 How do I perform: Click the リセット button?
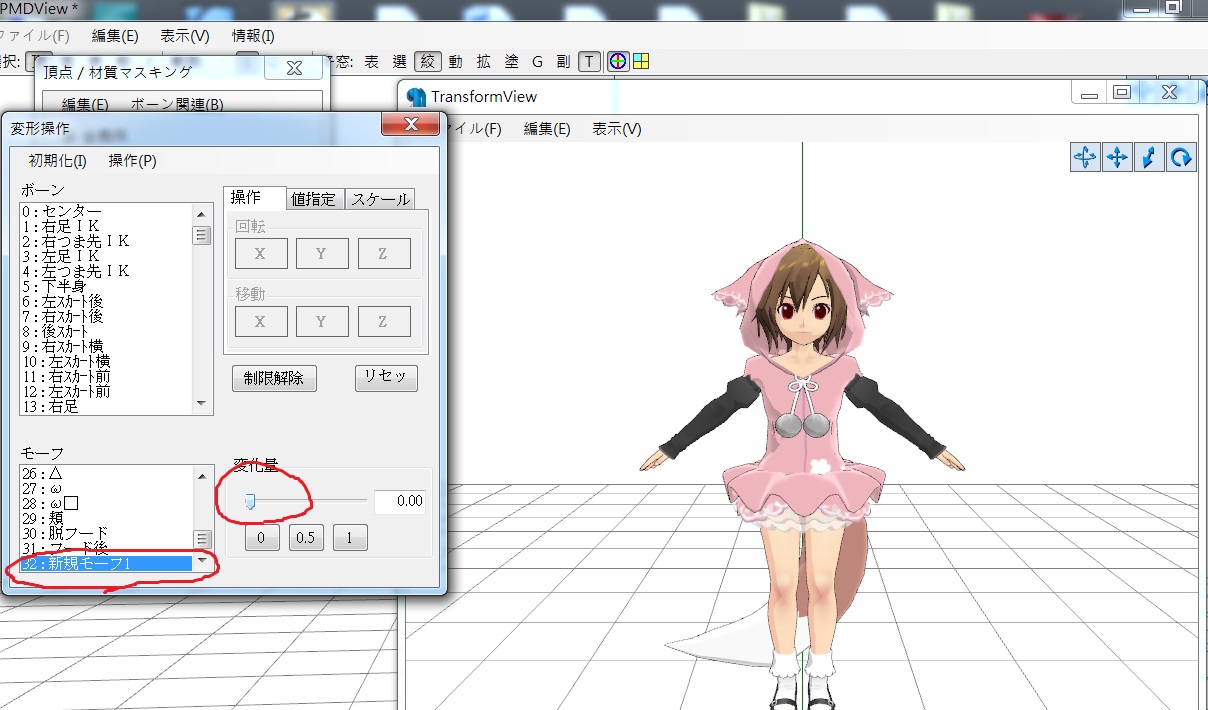[x=386, y=377]
